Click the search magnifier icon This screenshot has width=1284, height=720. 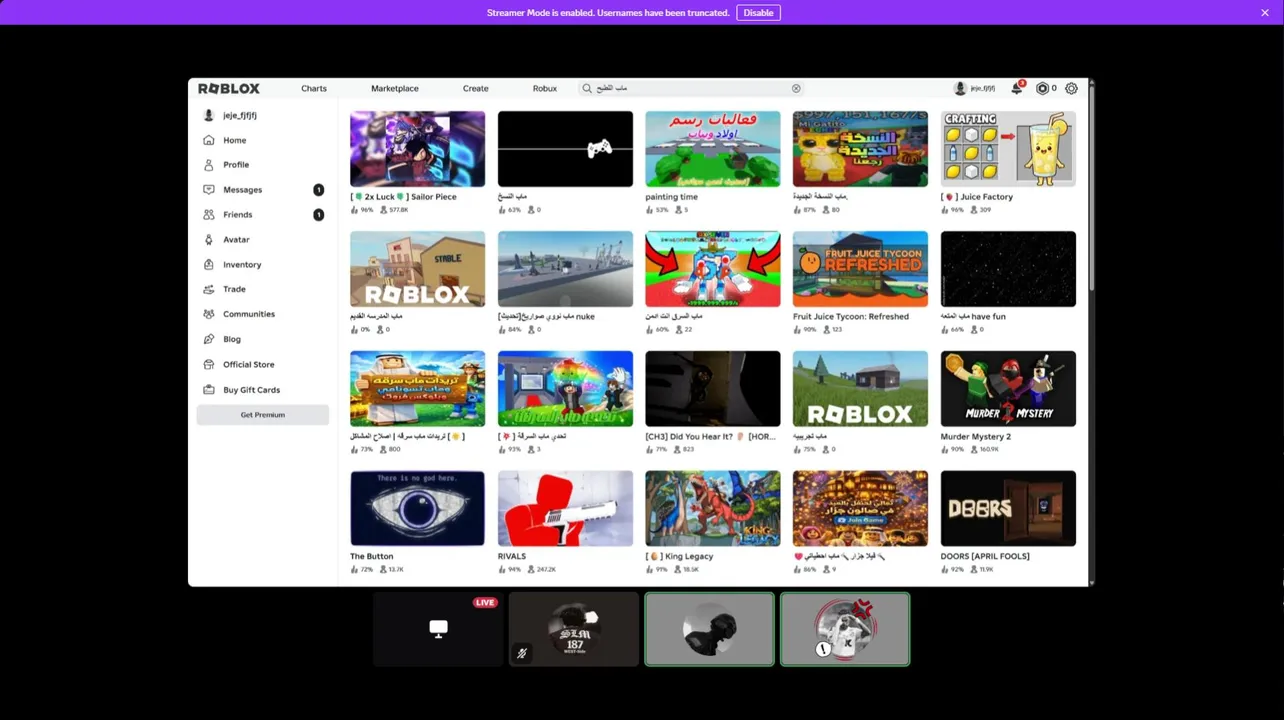coord(587,88)
